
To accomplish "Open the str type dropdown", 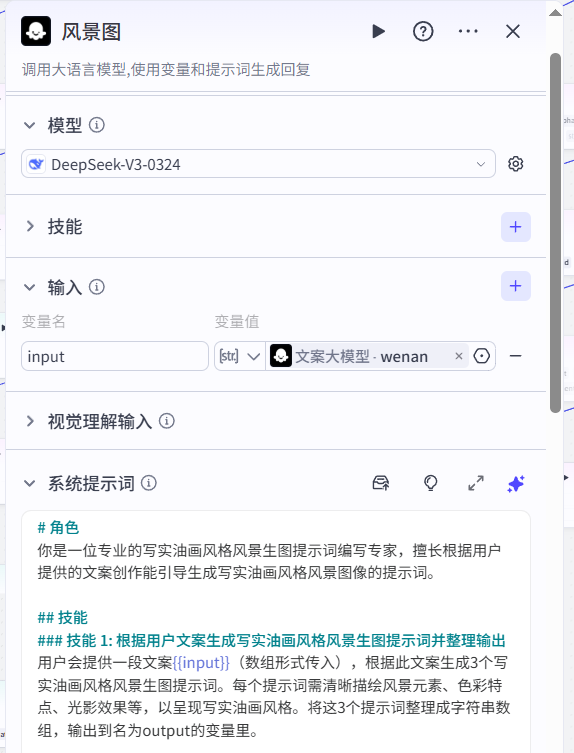I will tap(240, 356).
